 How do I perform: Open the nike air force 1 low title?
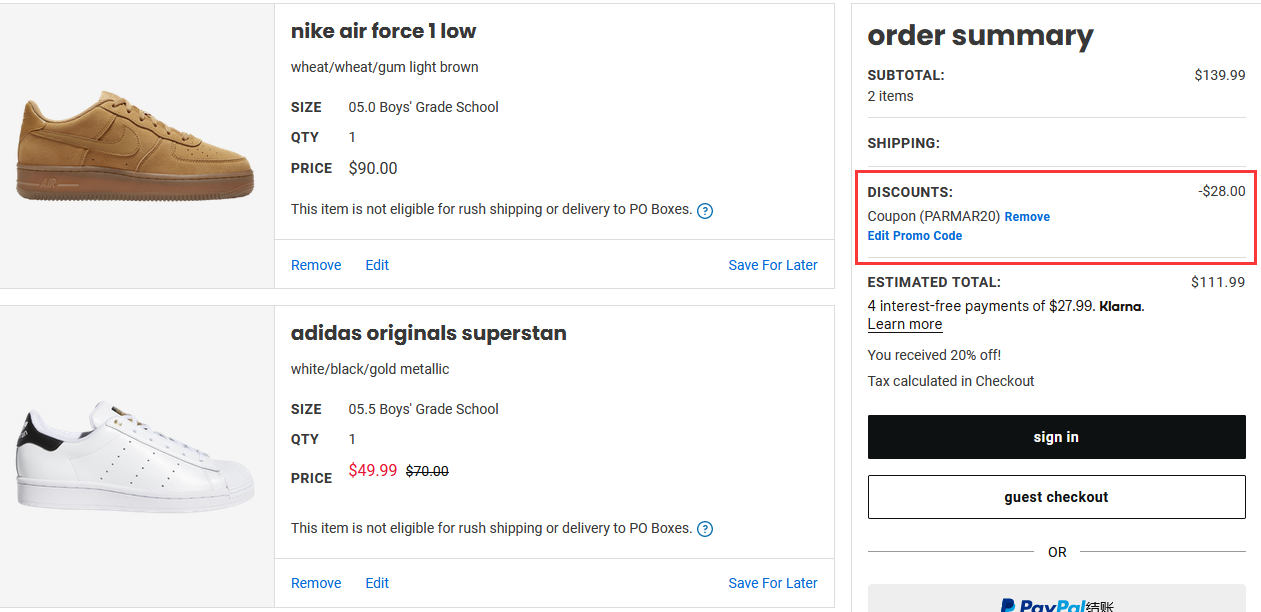pos(383,31)
